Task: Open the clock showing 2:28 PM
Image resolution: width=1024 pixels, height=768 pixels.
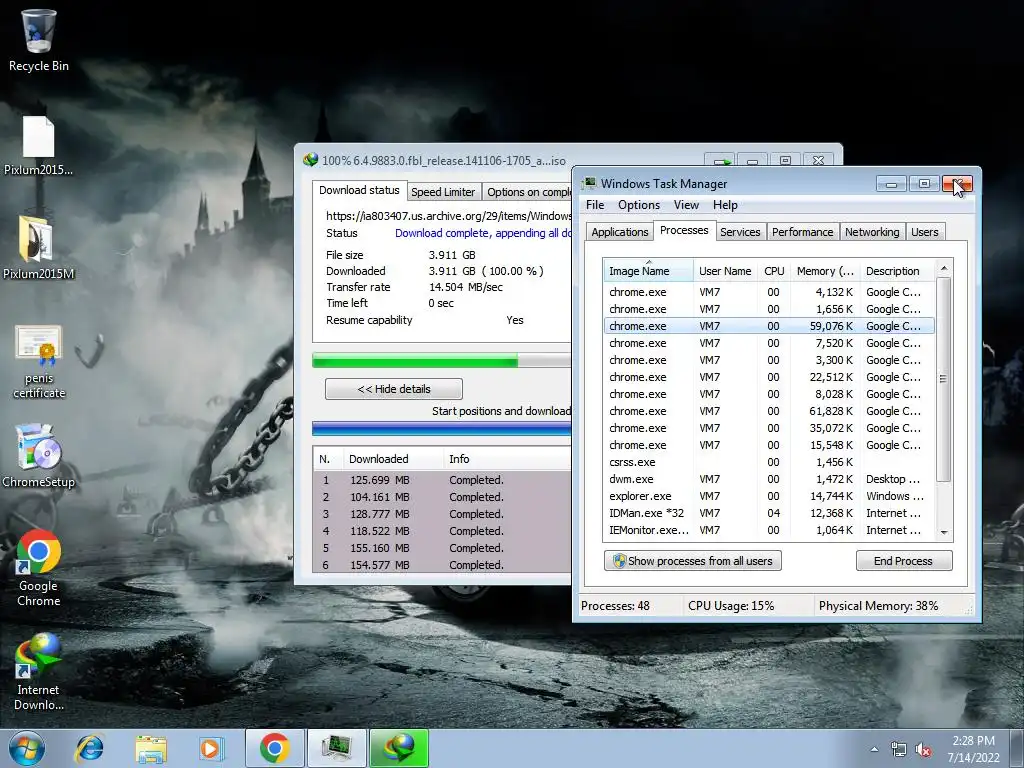Action: (973, 749)
